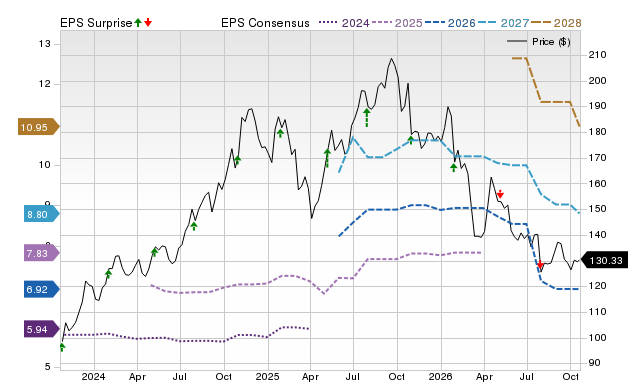640x382 pixels.
Task: Click the '12' label on the left EPS axis
Action: pyautogui.click(x=45, y=84)
